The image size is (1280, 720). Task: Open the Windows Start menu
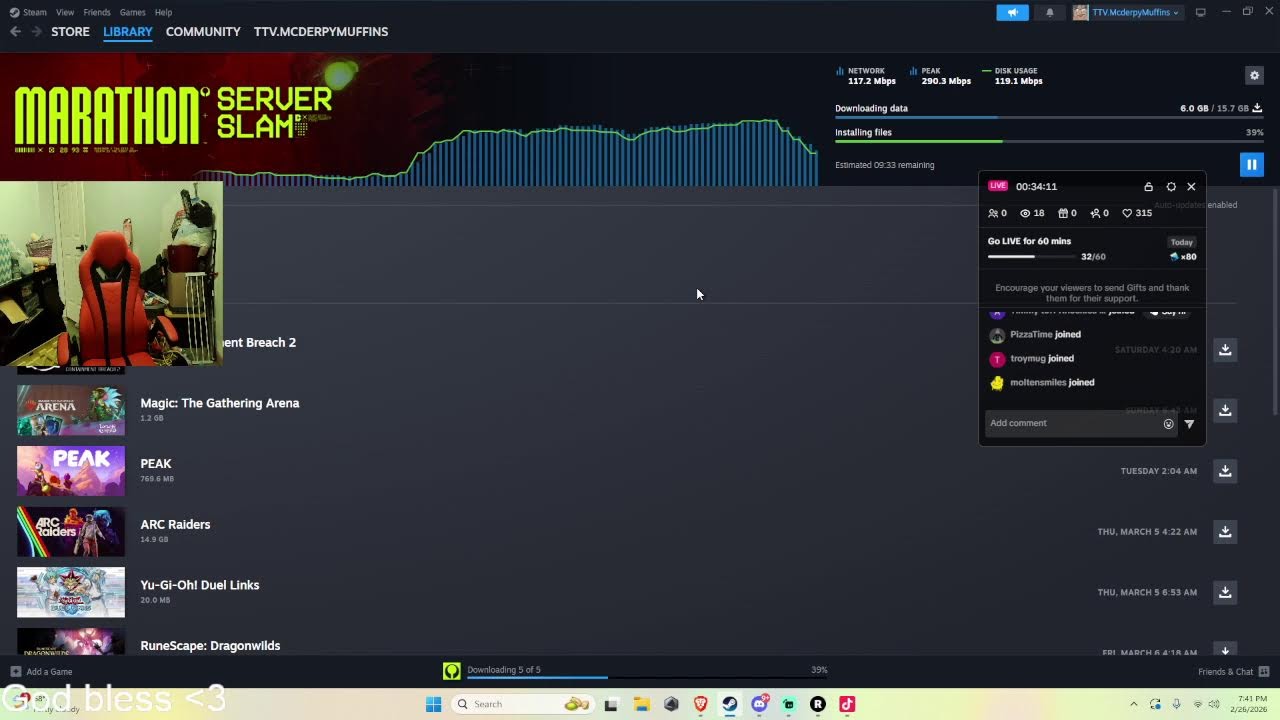pyautogui.click(x=433, y=704)
